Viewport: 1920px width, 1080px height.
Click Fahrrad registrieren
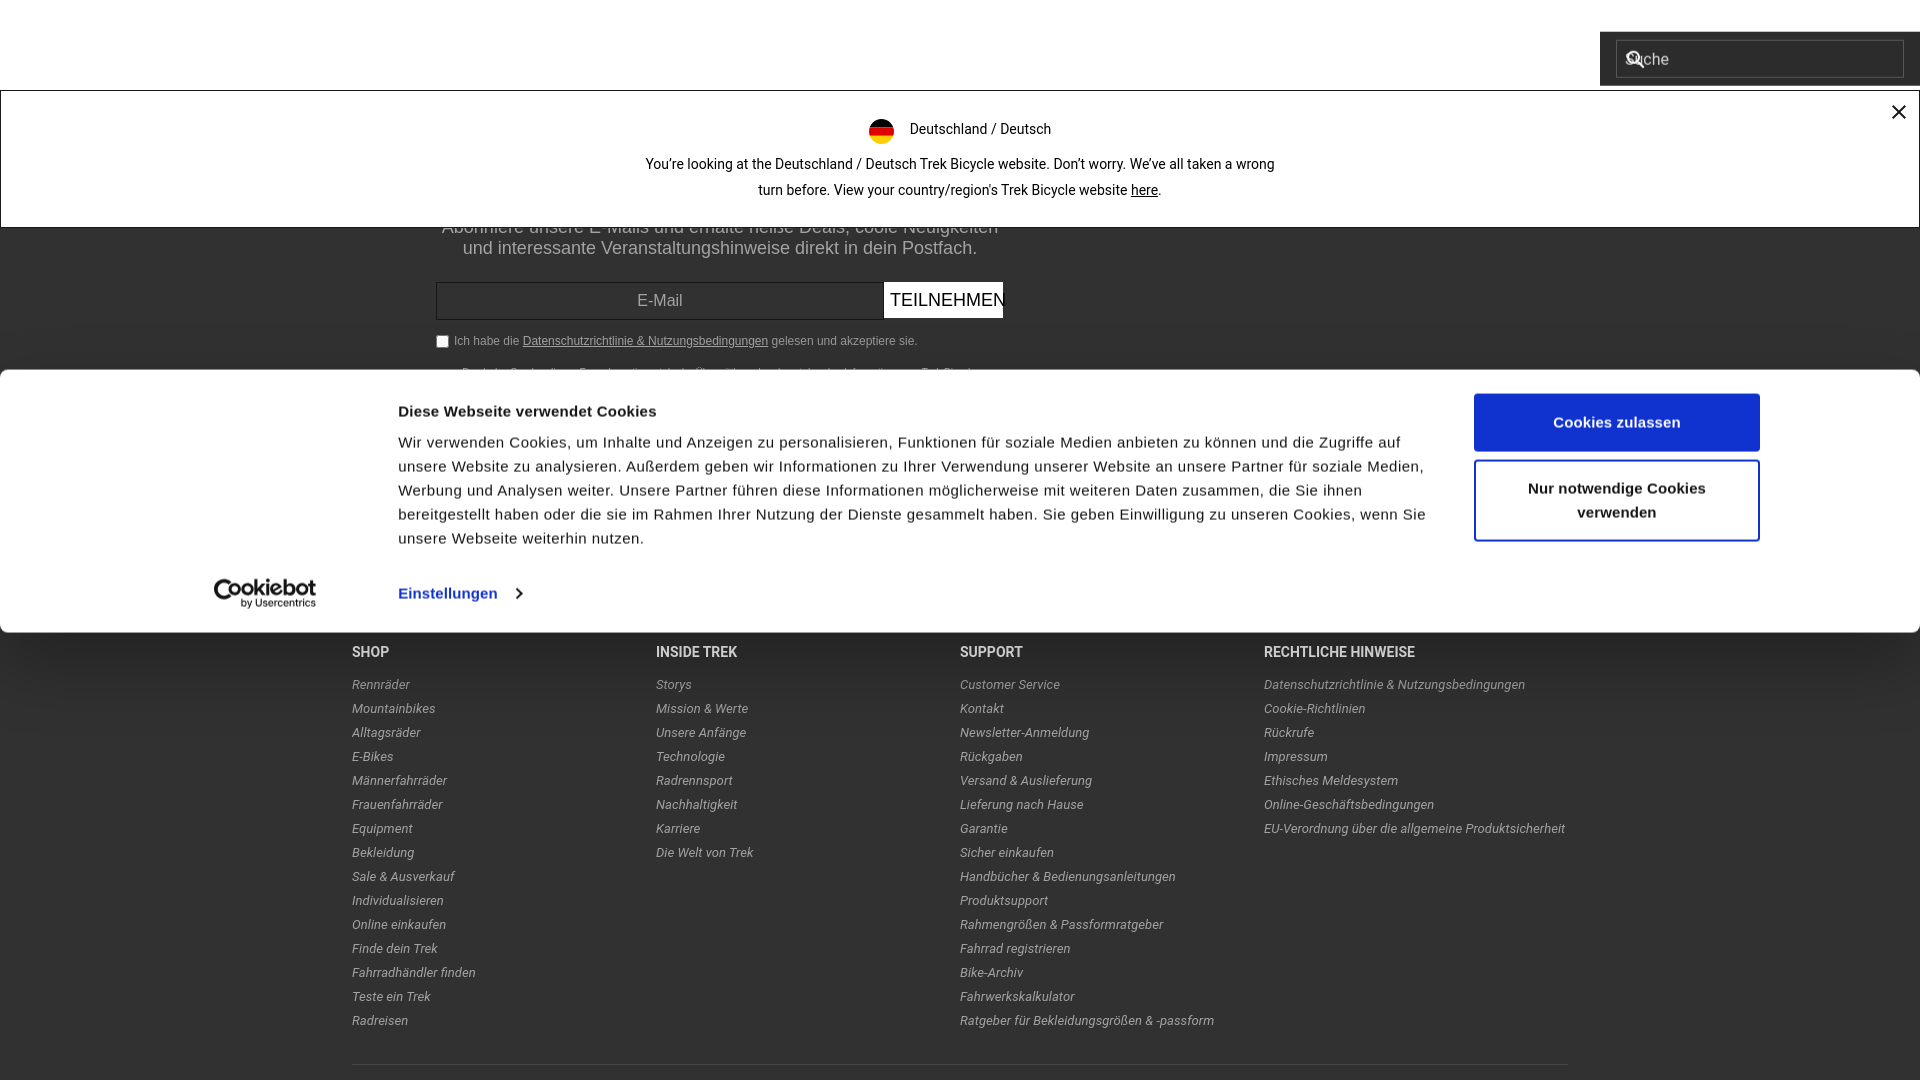(x=1014, y=949)
